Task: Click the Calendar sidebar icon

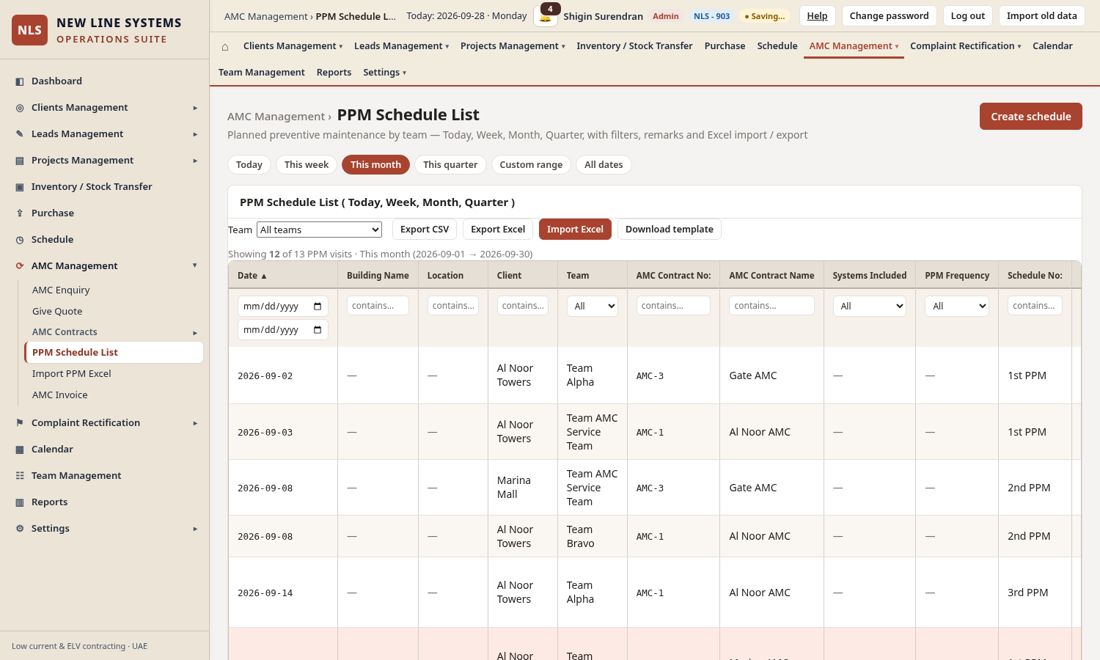Action: (20, 450)
